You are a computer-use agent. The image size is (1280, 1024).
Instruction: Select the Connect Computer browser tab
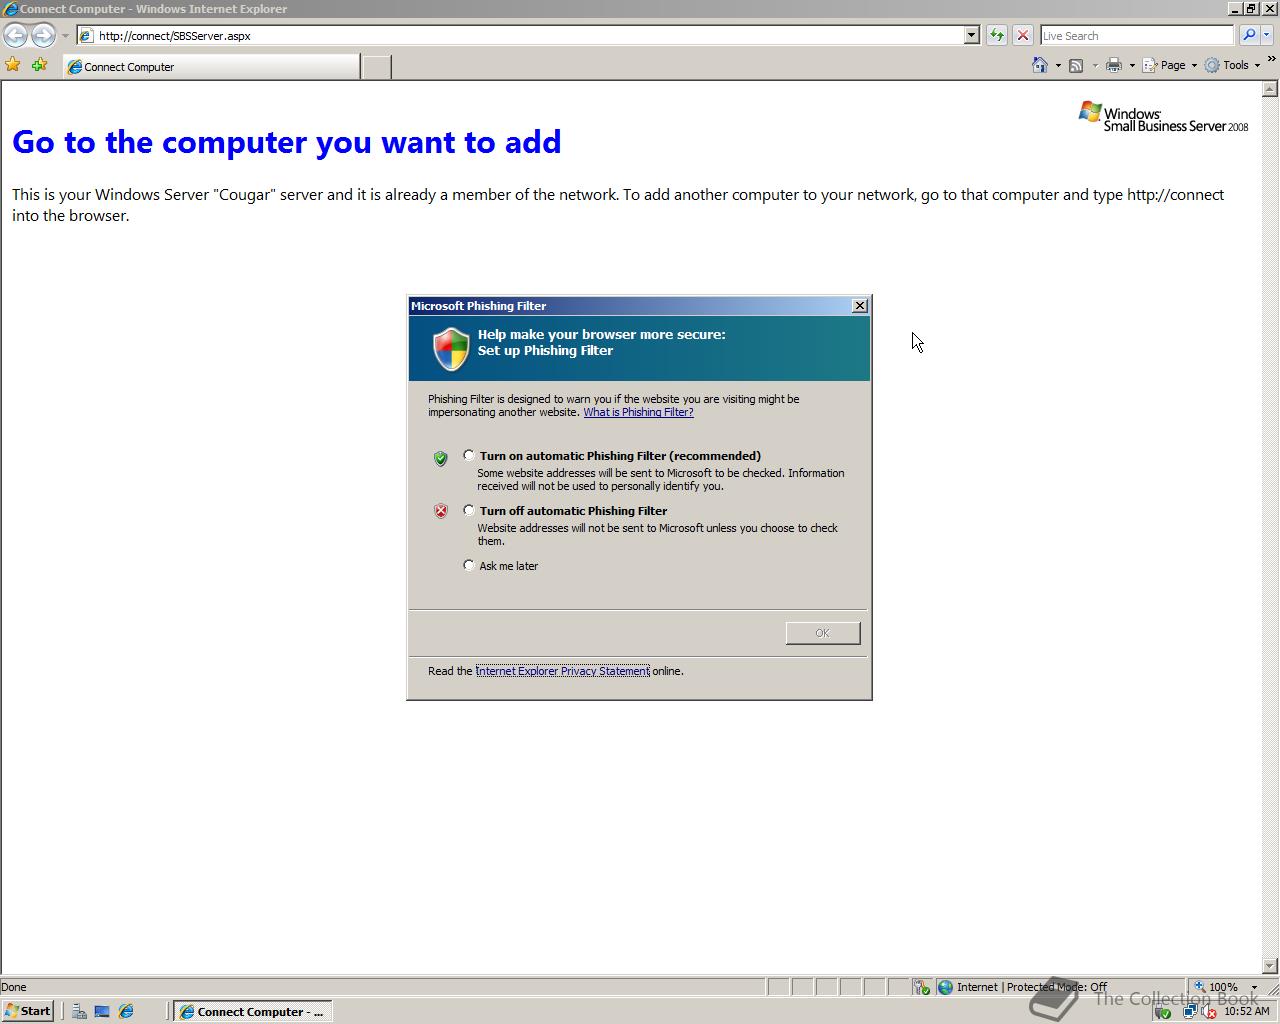tap(211, 67)
